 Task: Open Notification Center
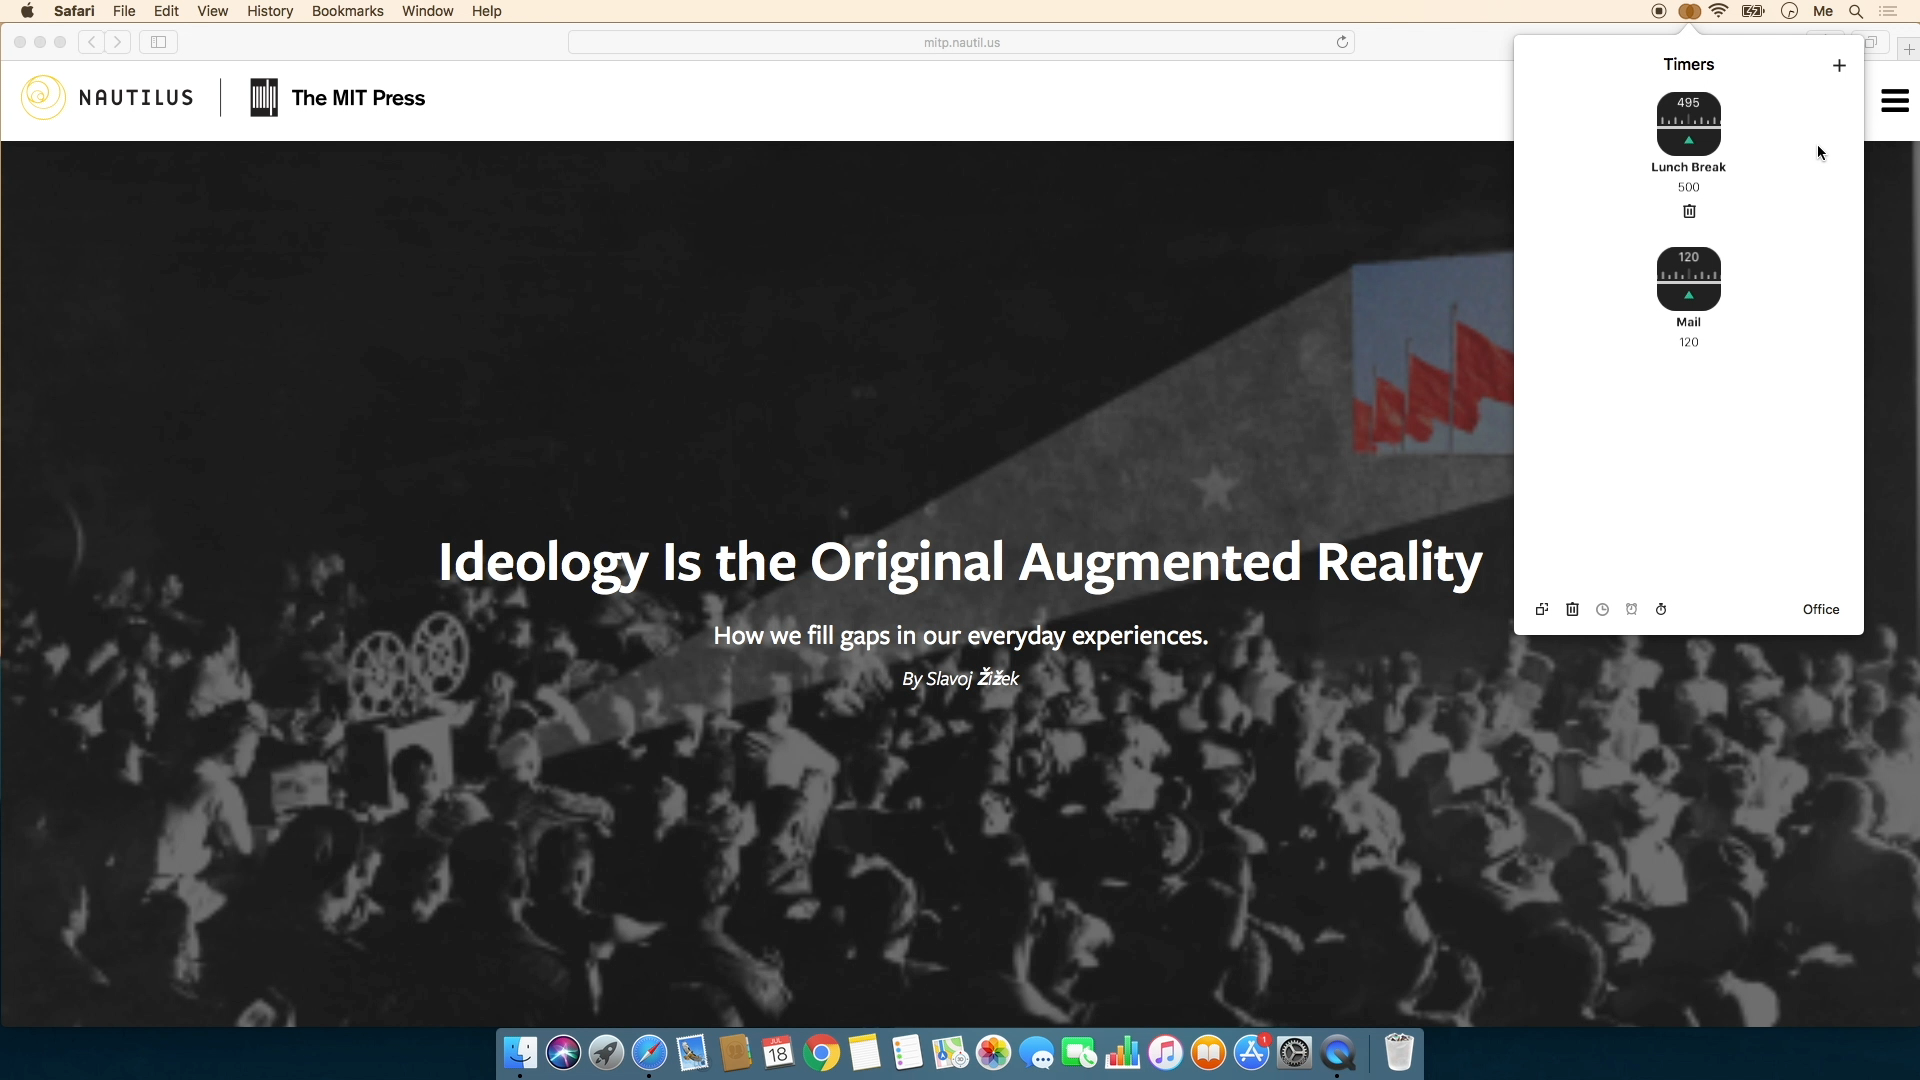point(1888,11)
